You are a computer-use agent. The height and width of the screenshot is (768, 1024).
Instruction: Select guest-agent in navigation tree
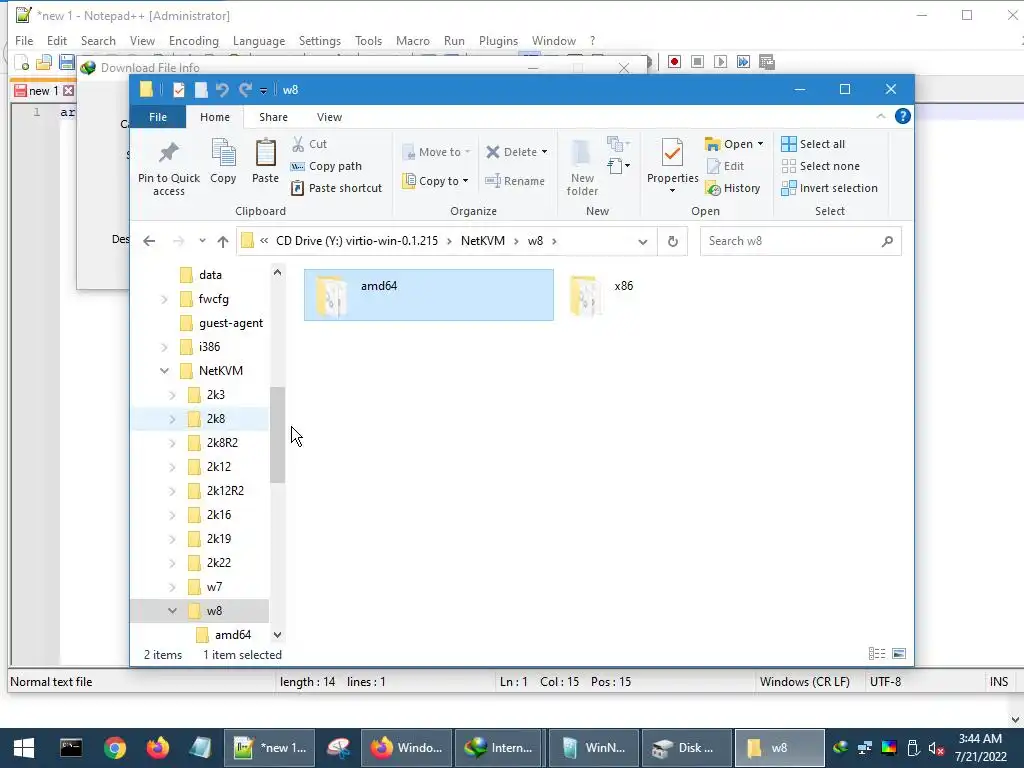pos(231,323)
